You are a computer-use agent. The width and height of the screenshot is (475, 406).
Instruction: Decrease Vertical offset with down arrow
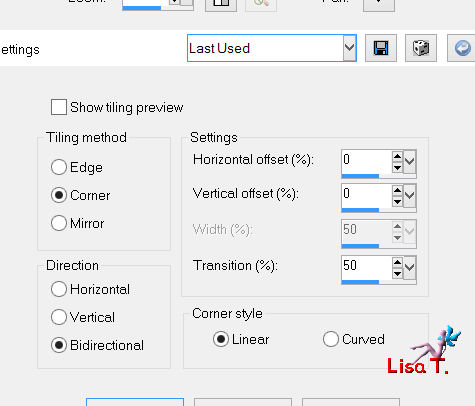[x=397, y=202]
